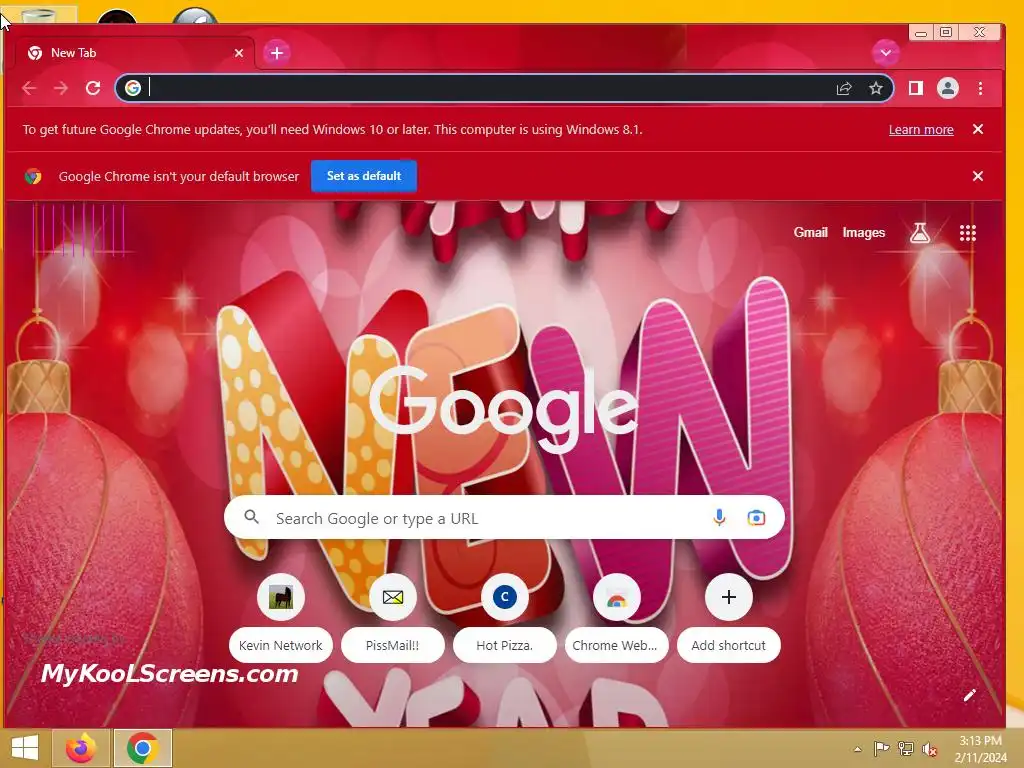Dismiss the default browser infobar
The width and height of the screenshot is (1024, 768).
click(978, 176)
